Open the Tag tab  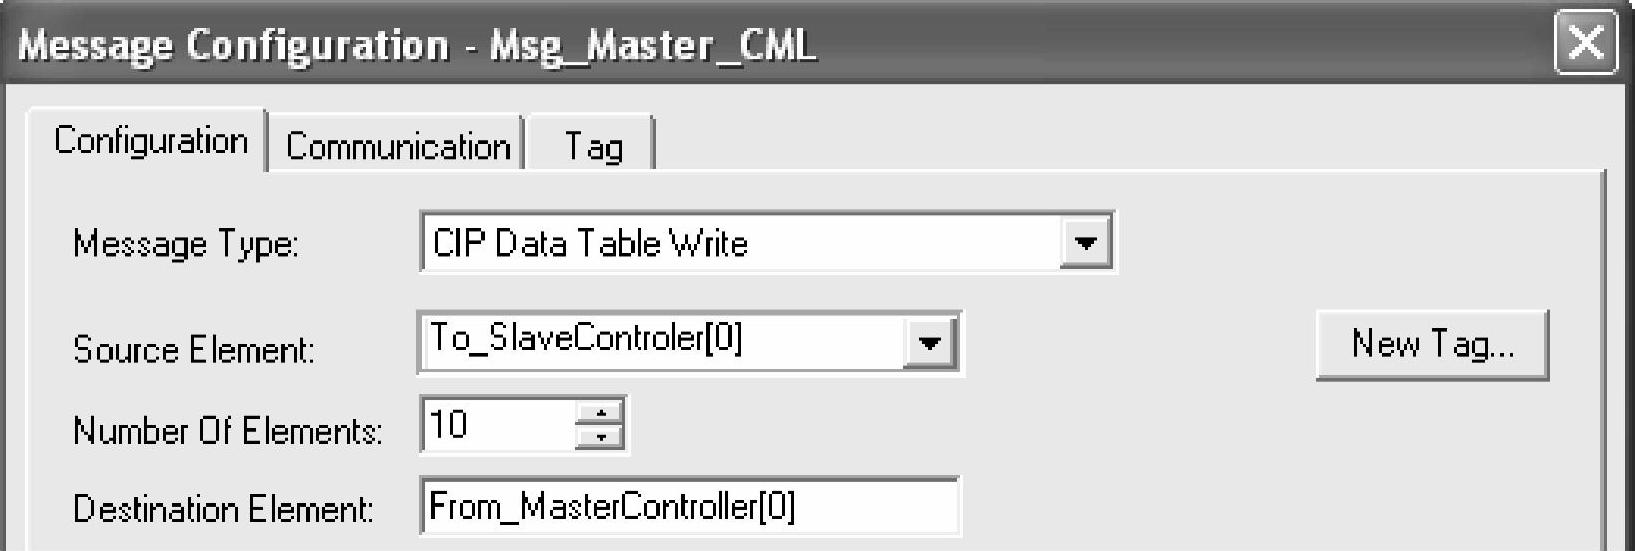tap(593, 146)
